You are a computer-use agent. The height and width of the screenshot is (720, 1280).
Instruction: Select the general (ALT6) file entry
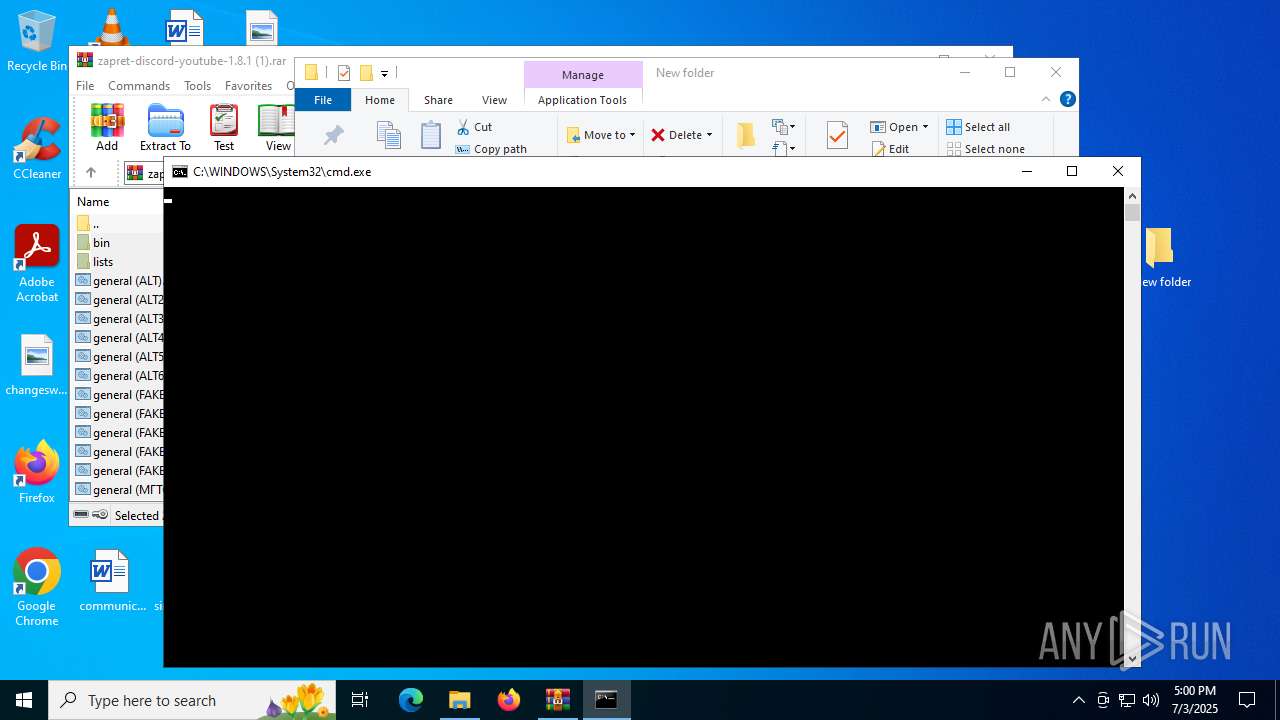(x=118, y=375)
